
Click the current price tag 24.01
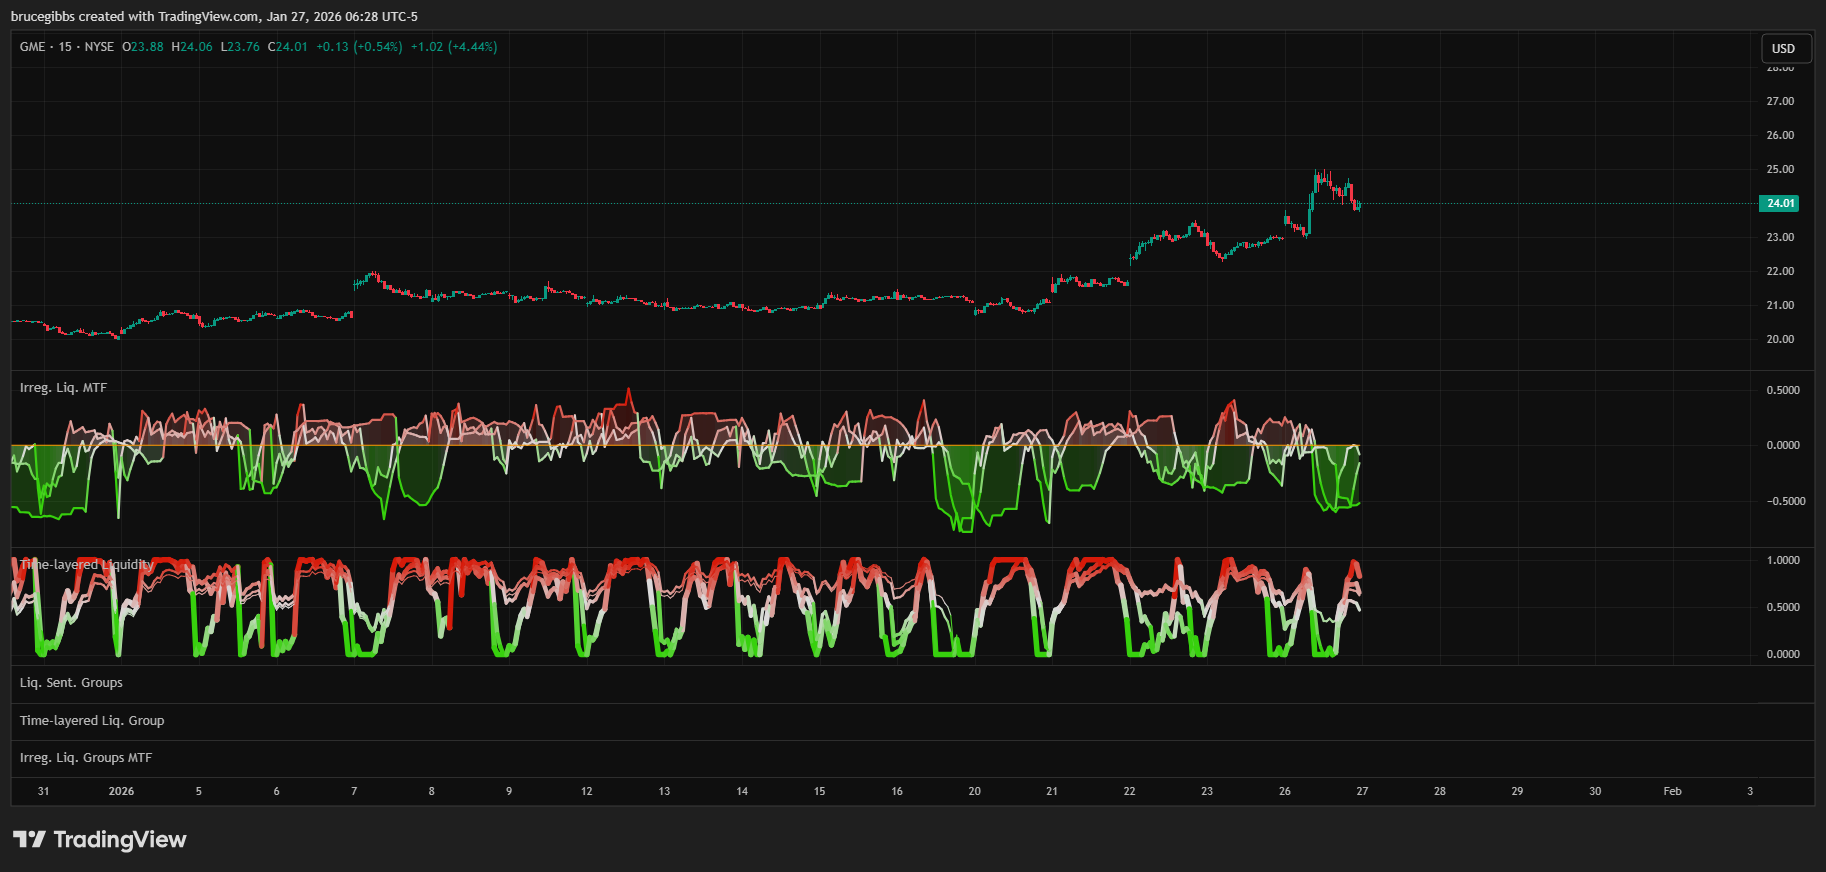point(1779,203)
